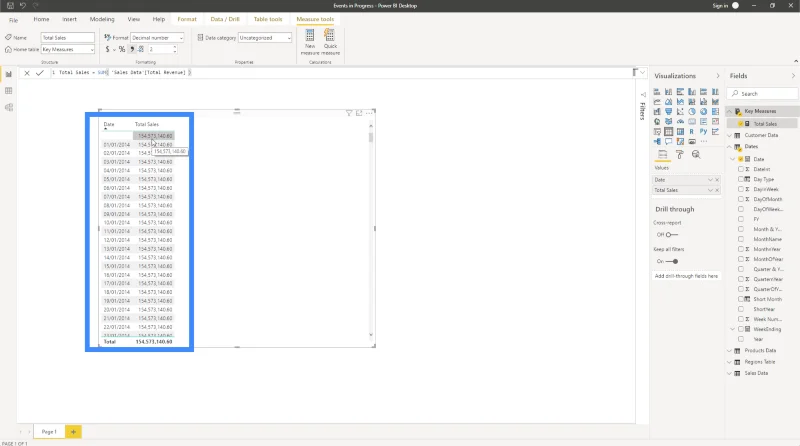Collapse the Fields pane
The width and height of the screenshot is (800, 446).
click(793, 76)
